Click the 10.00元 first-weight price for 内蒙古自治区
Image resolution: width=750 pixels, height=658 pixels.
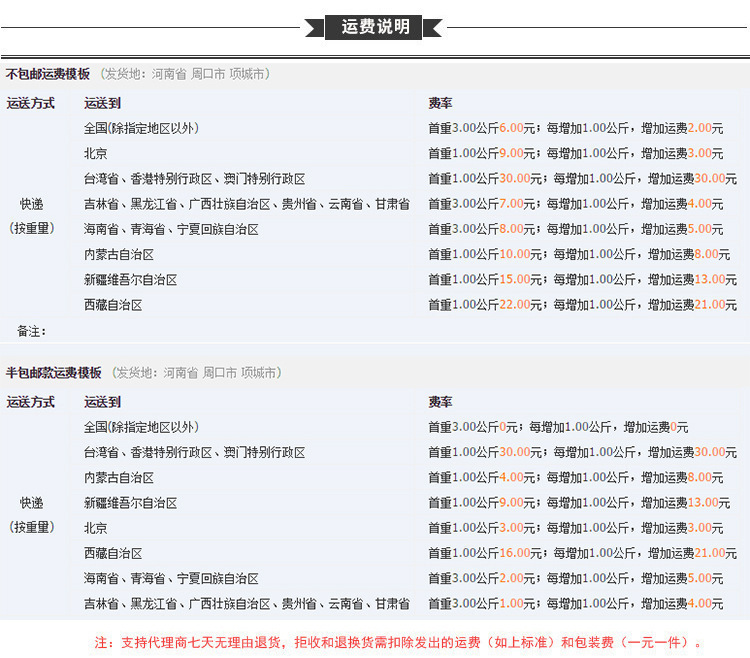click(x=520, y=255)
